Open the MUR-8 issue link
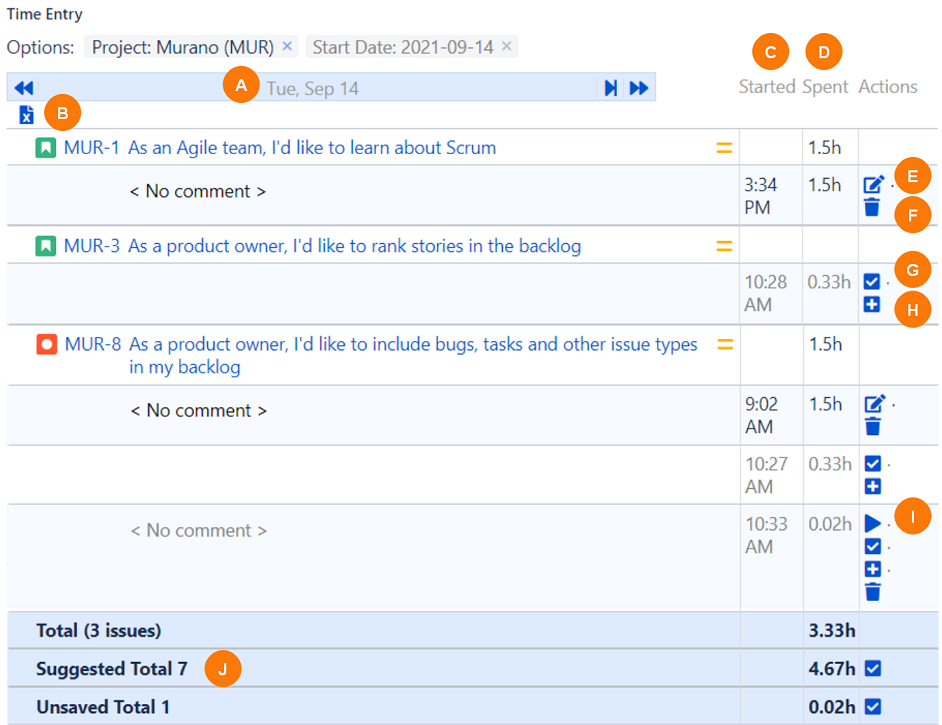 [93, 345]
